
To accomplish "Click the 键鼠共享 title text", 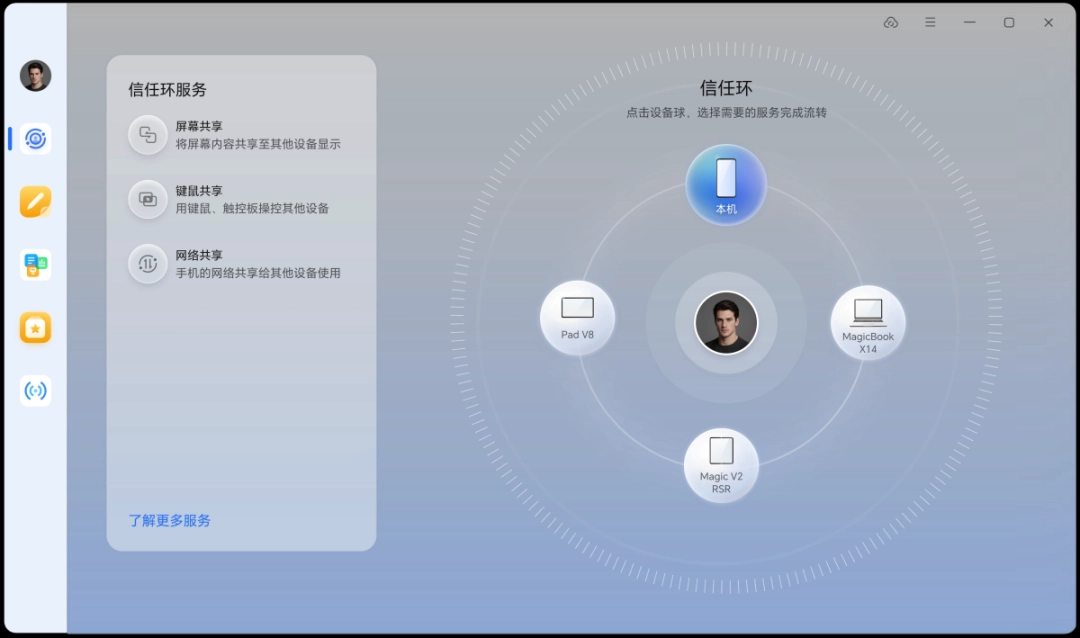I will coord(198,191).
